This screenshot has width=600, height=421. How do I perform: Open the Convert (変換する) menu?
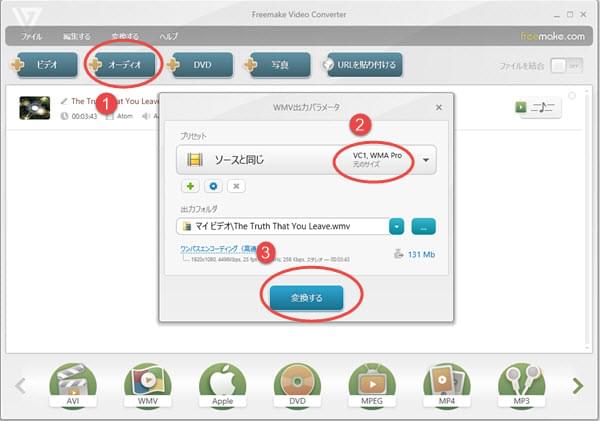pyautogui.click(x=125, y=36)
